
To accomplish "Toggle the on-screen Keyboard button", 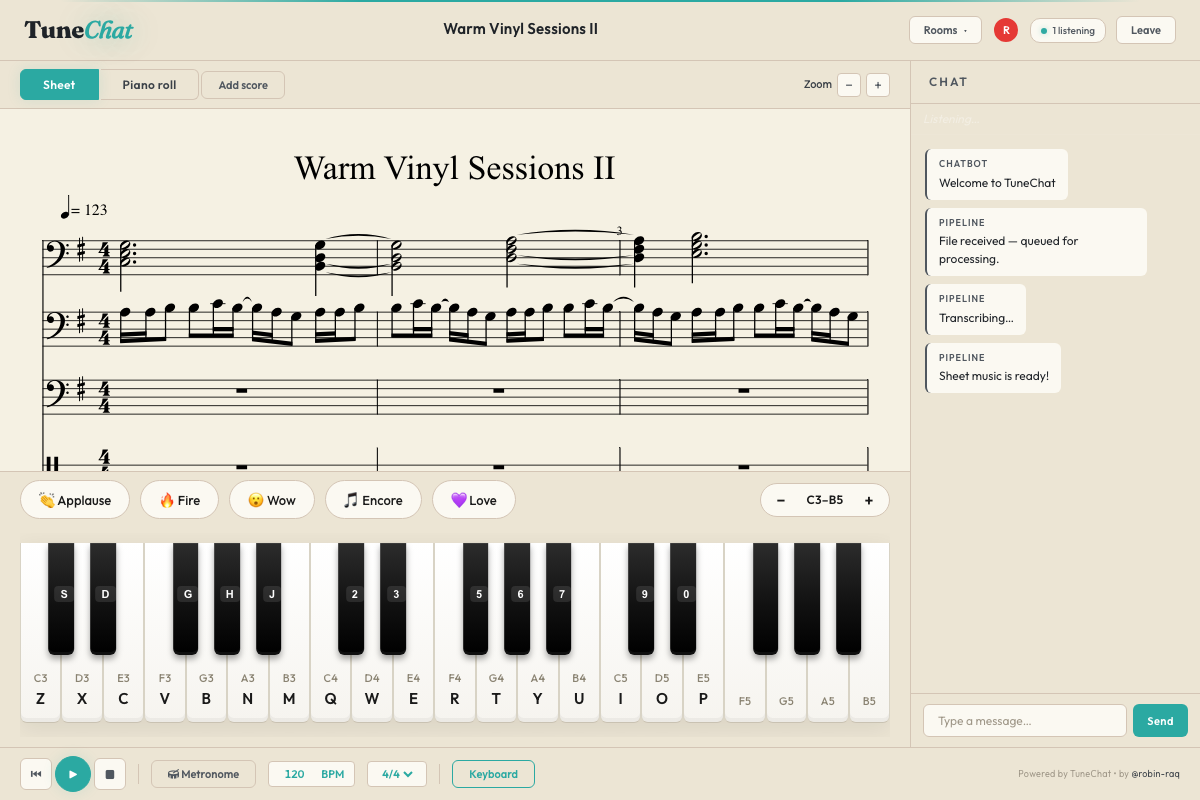I will coord(493,774).
